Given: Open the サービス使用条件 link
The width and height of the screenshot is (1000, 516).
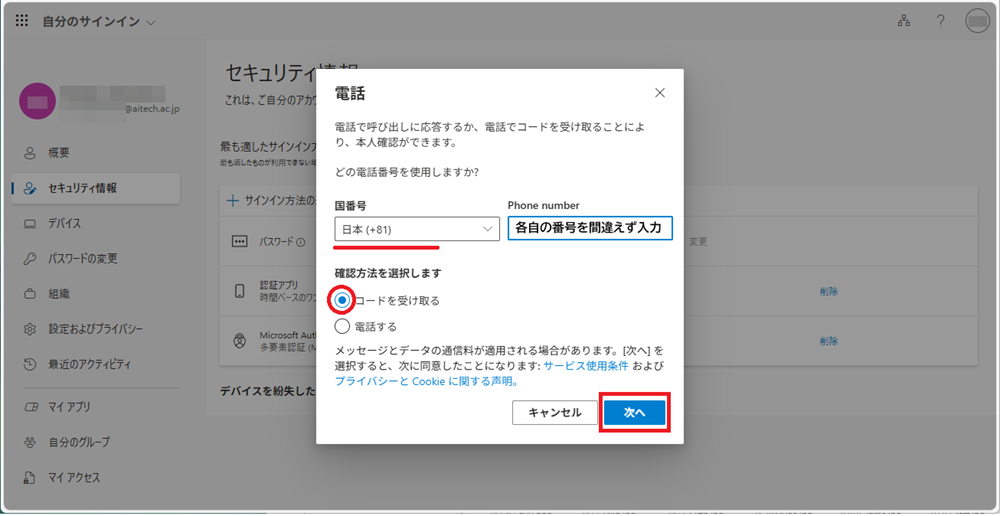Looking at the screenshot, I should 586,366.
